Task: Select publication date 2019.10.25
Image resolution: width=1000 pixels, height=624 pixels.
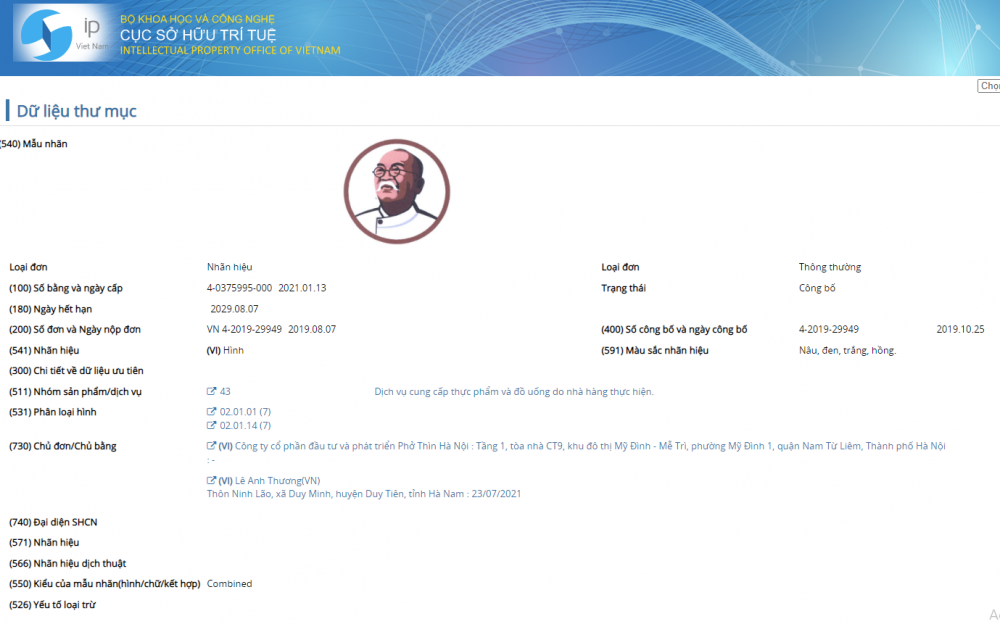Action: [960, 329]
